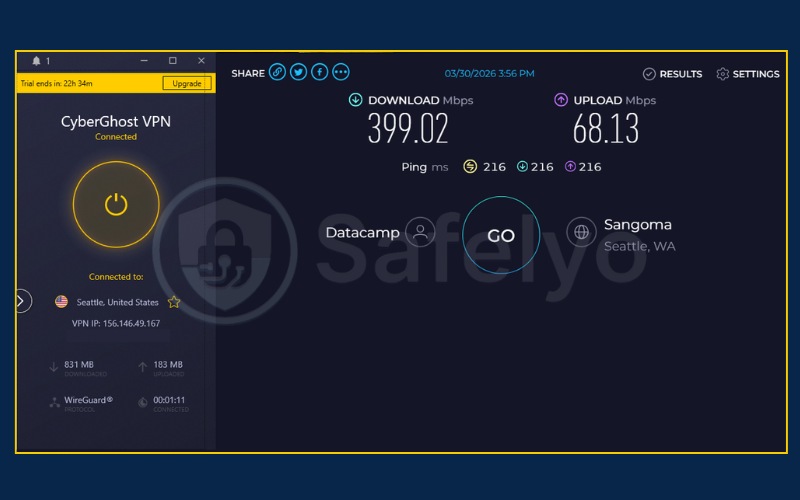Open SETTINGS in Speedtest

[x=756, y=74]
